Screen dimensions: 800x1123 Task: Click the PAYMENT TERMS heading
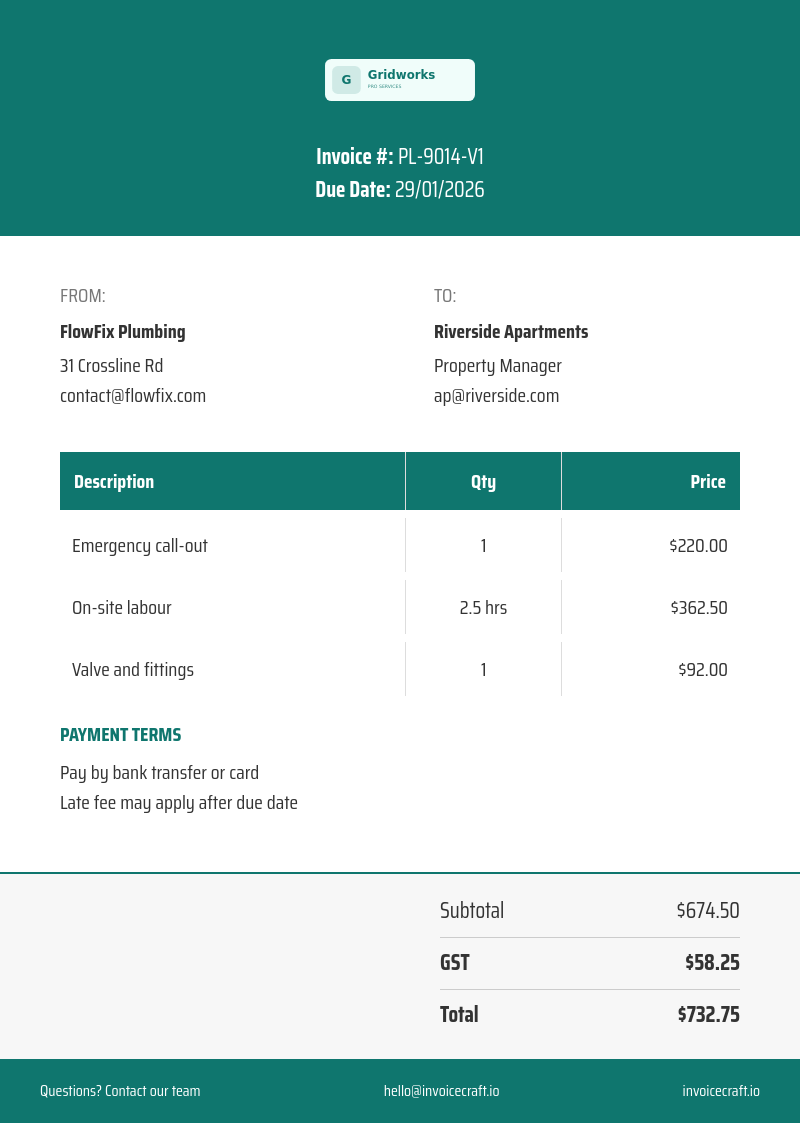[120, 735]
